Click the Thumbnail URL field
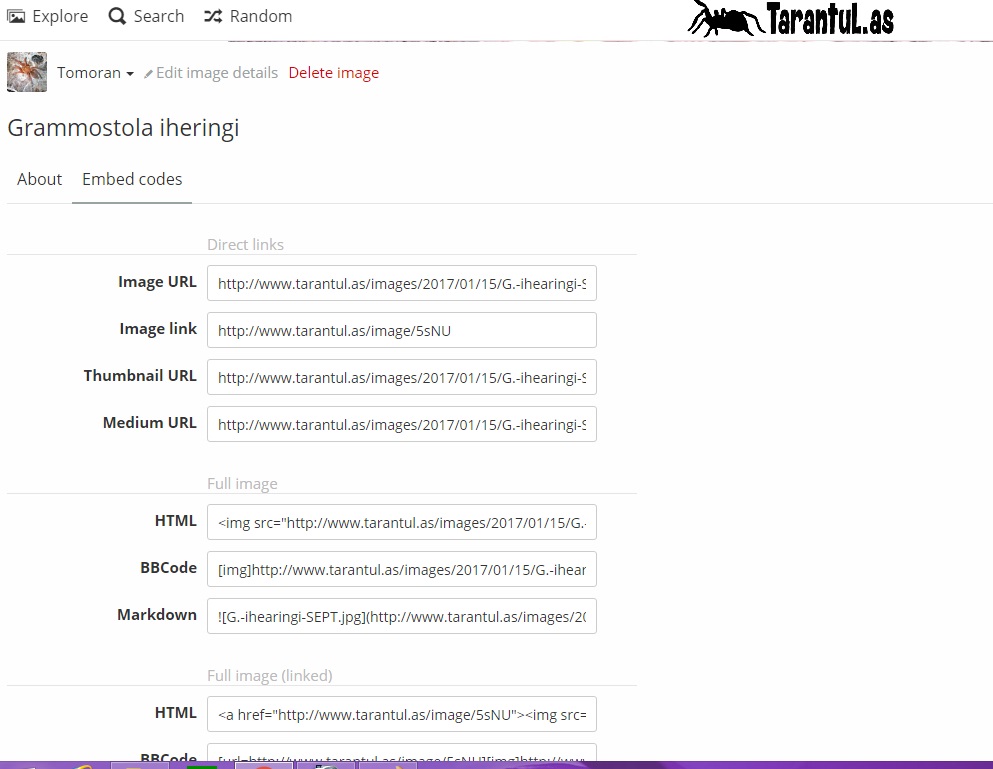 coord(401,377)
